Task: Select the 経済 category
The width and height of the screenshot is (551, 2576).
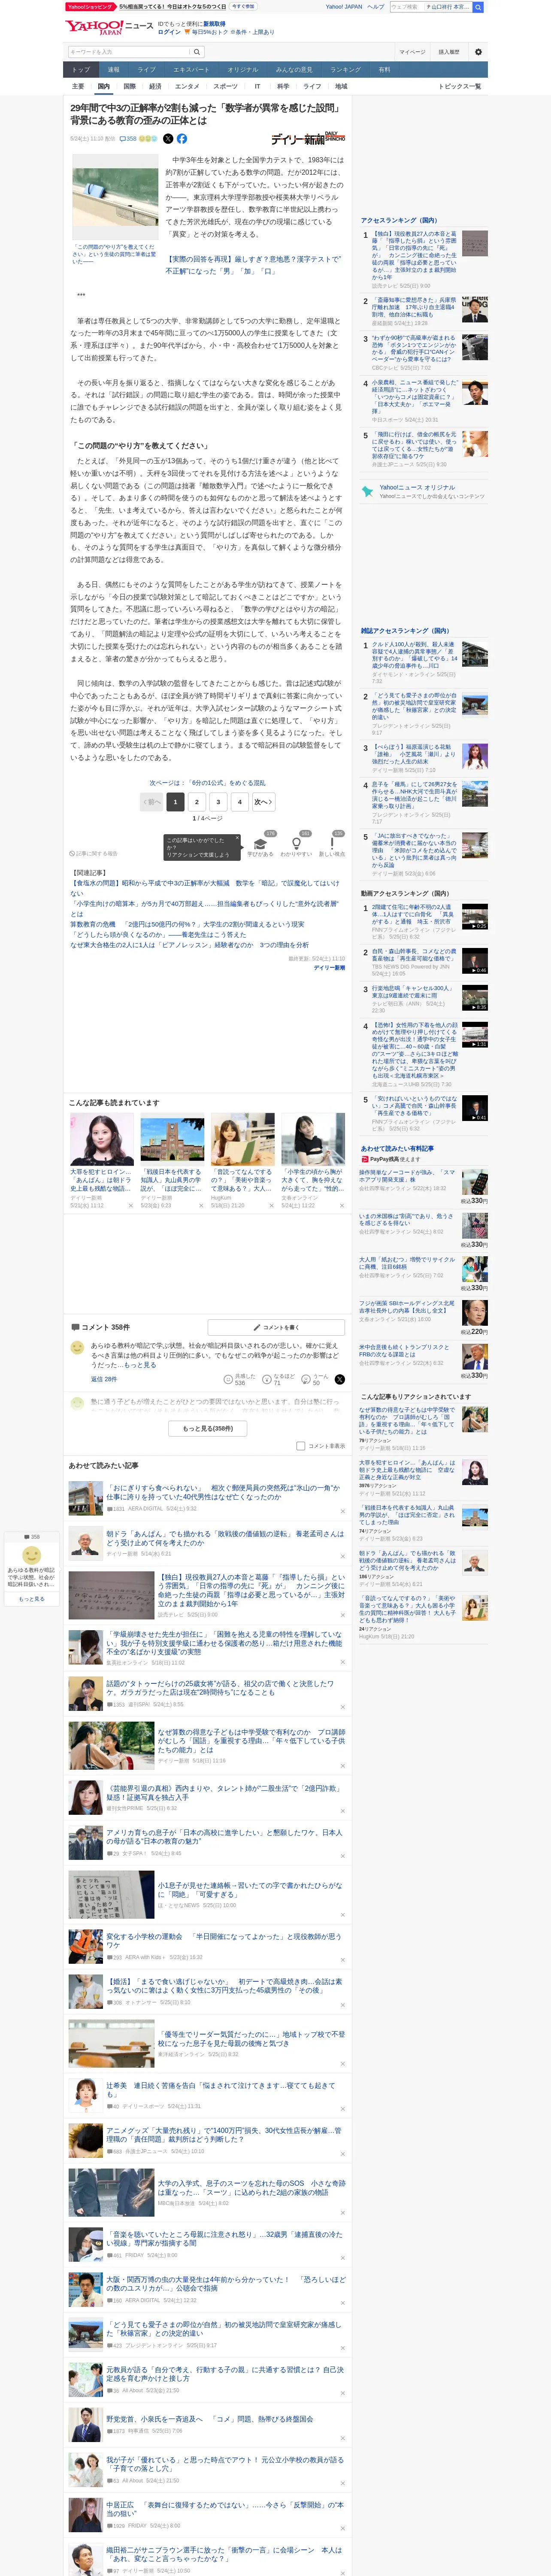Action: point(155,87)
